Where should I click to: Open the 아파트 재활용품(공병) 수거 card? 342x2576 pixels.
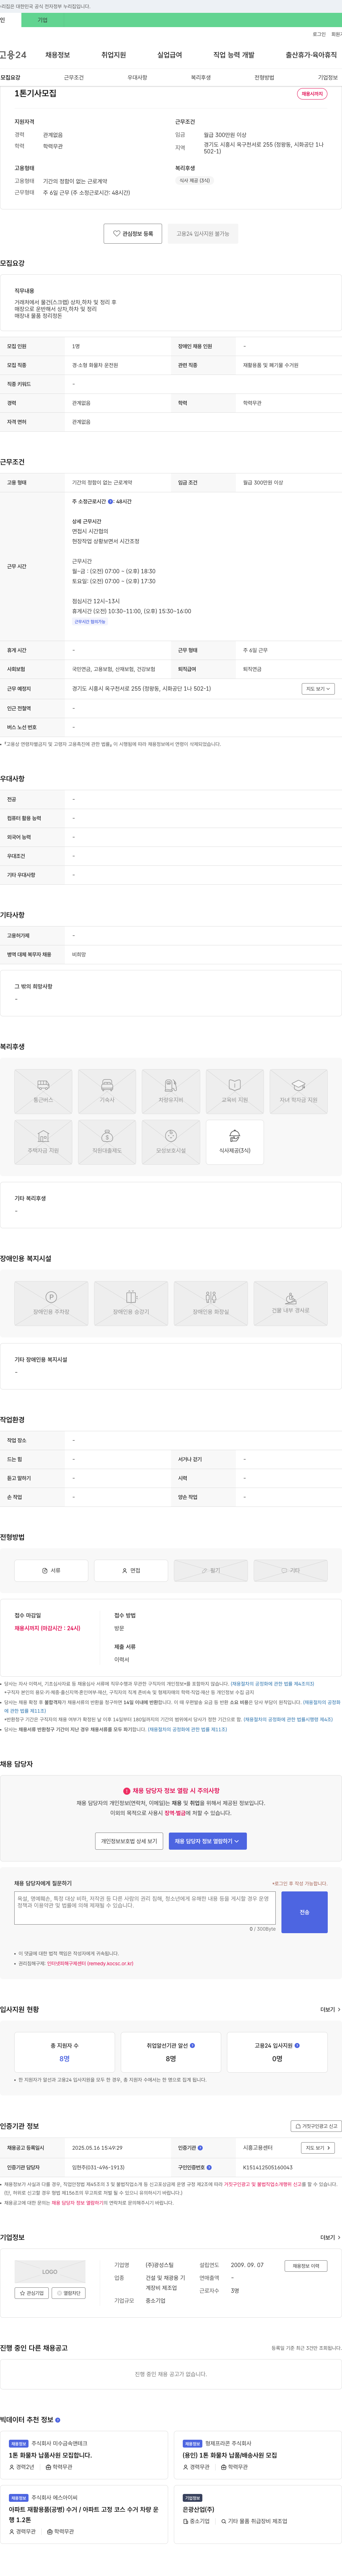pyautogui.click(x=84, y=2514)
